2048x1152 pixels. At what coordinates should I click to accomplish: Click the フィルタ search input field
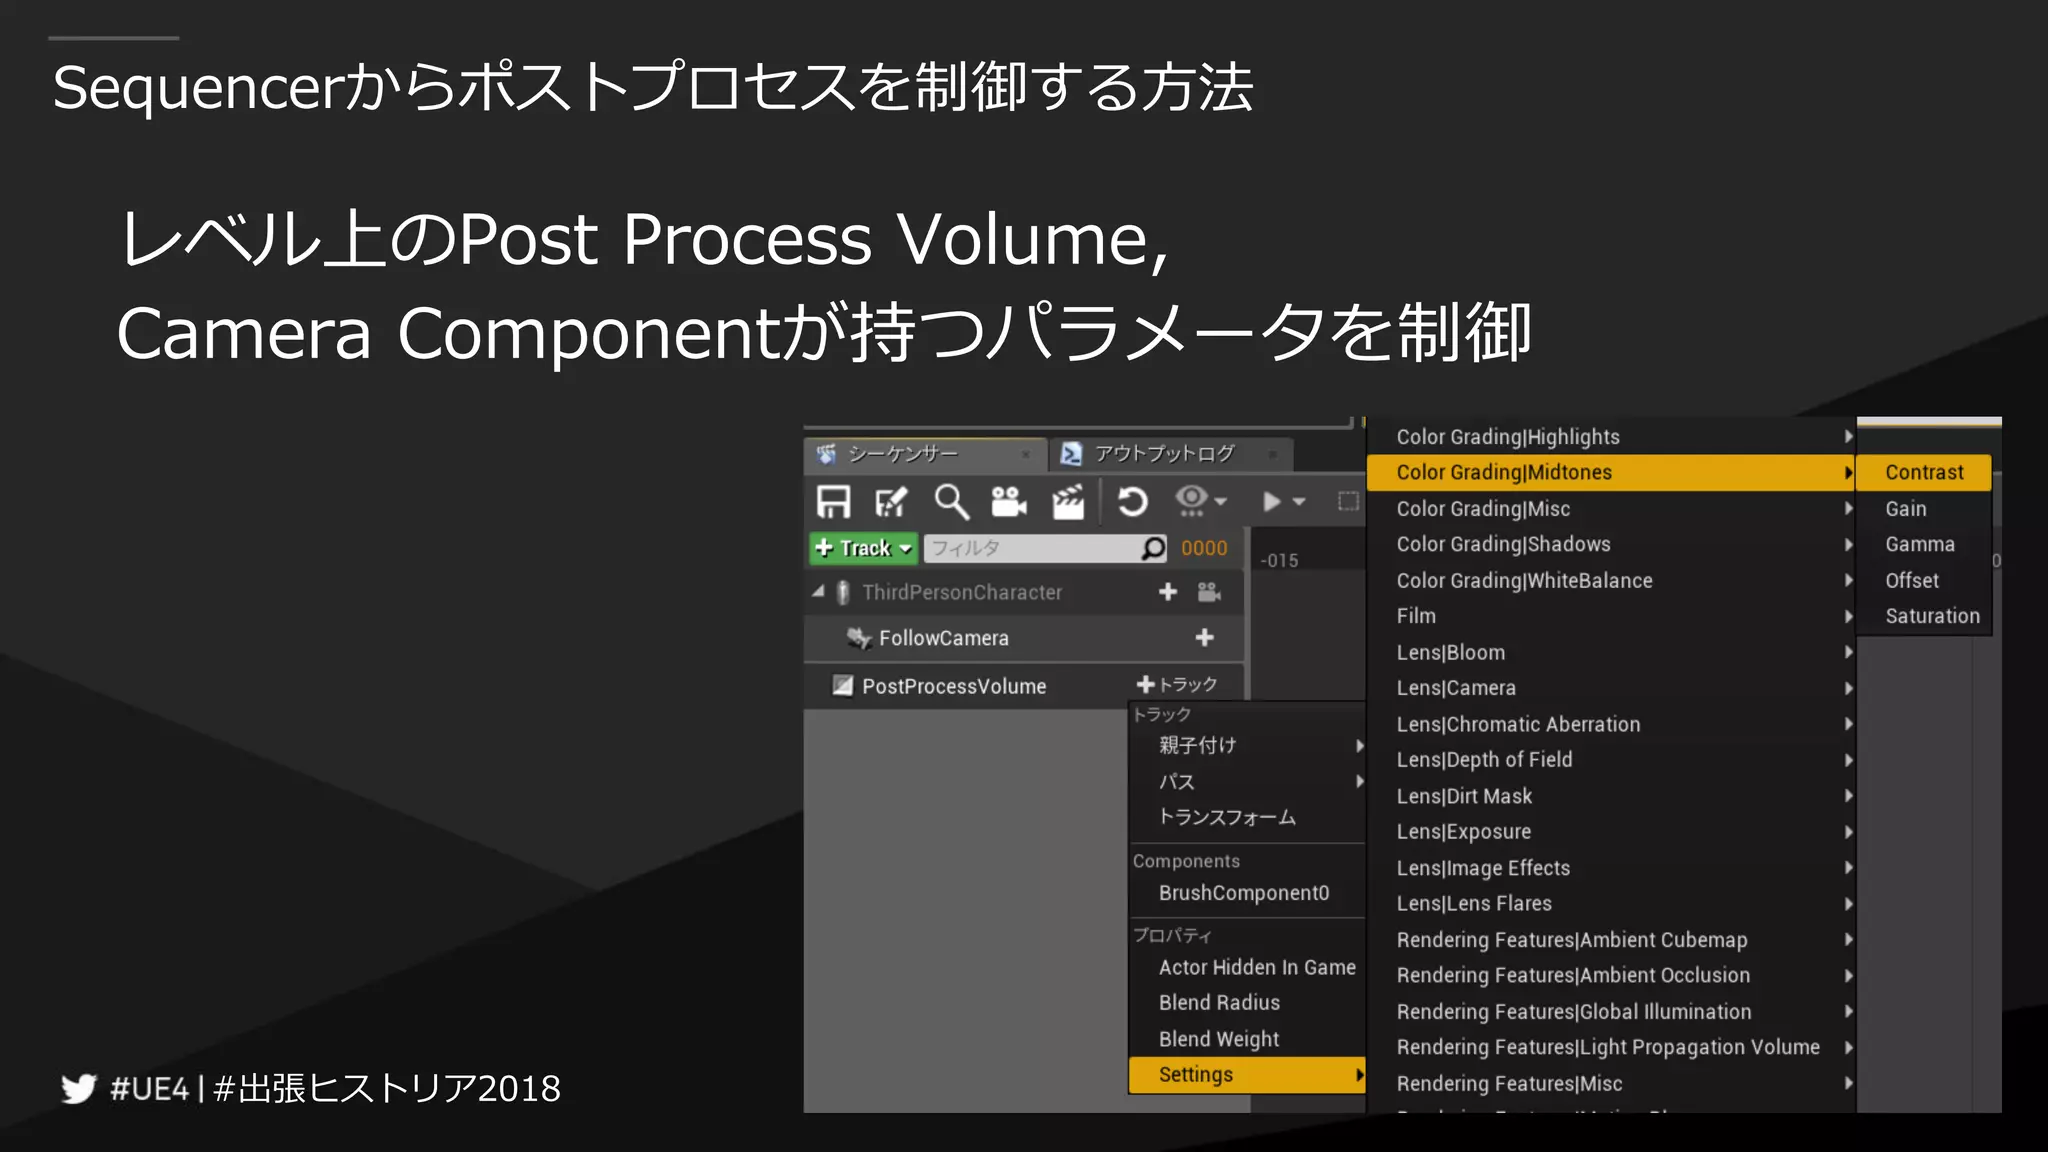click(1030, 548)
